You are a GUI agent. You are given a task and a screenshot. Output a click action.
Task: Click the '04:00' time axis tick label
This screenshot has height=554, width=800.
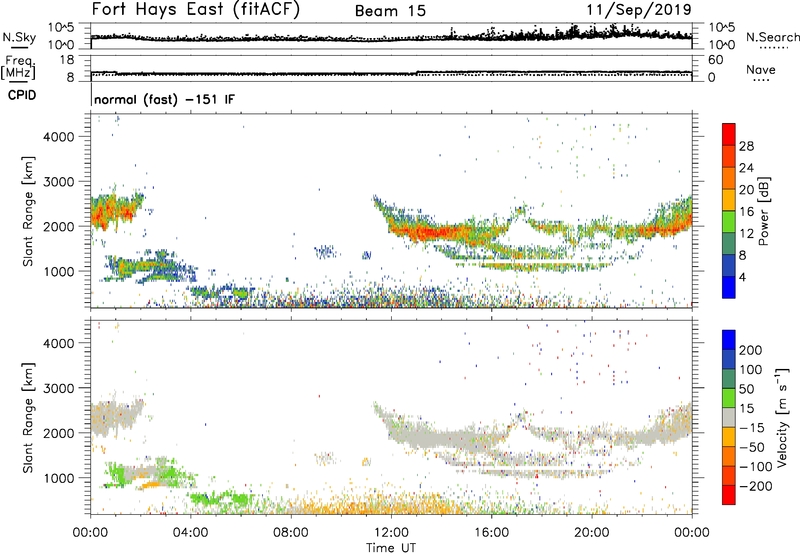coord(191,533)
